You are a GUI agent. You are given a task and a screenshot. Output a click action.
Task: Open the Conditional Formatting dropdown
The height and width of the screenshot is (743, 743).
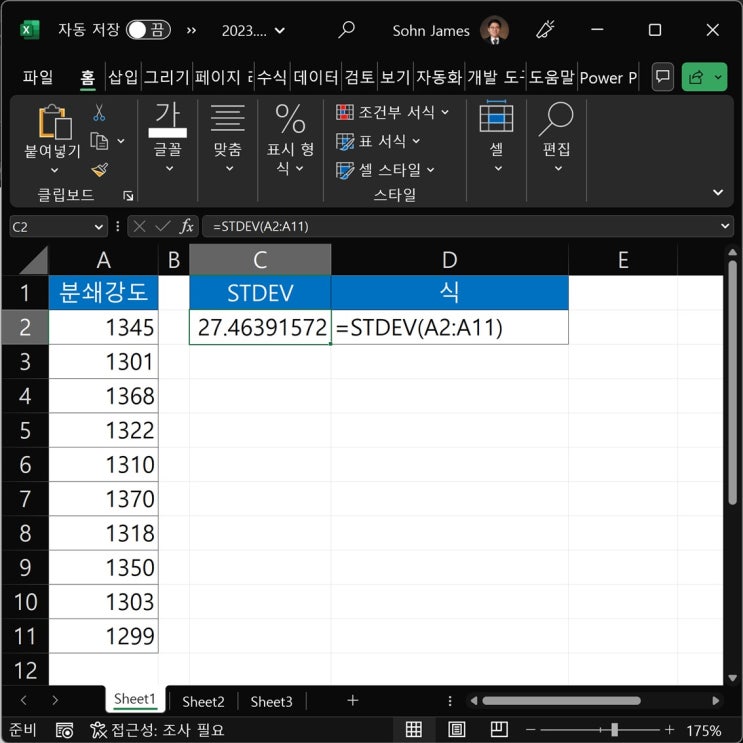[x=393, y=112]
